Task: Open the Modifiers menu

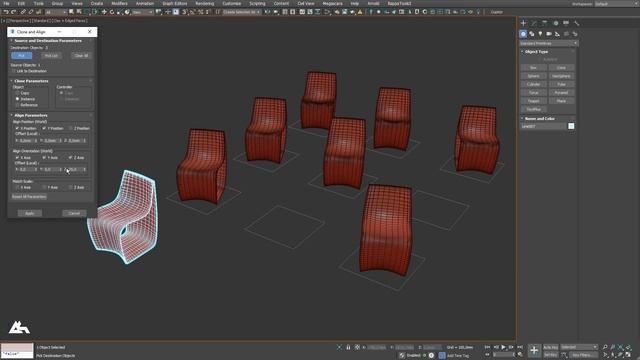Action: click(x=119, y=3)
